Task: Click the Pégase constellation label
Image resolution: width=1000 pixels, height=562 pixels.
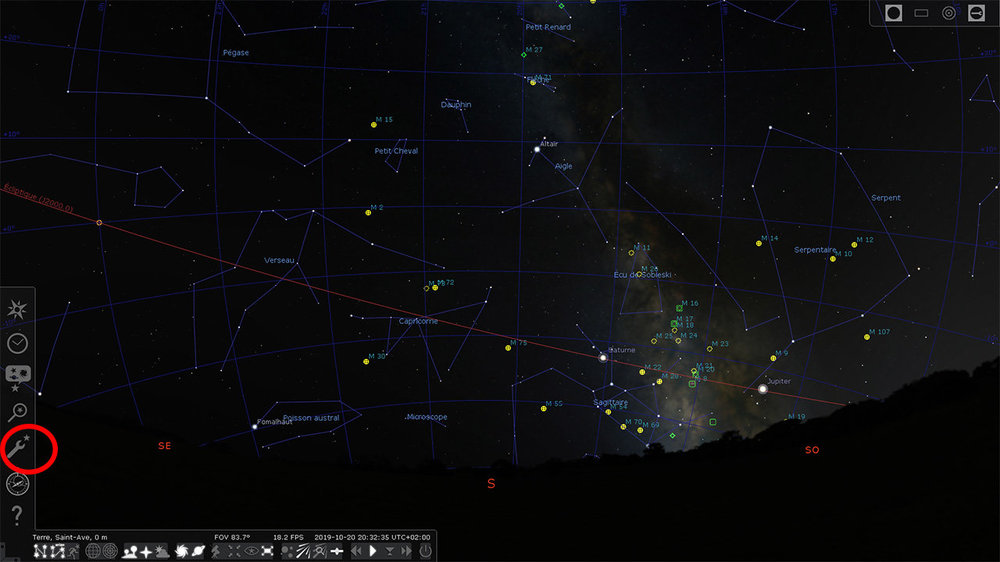Action: [x=236, y=53]
